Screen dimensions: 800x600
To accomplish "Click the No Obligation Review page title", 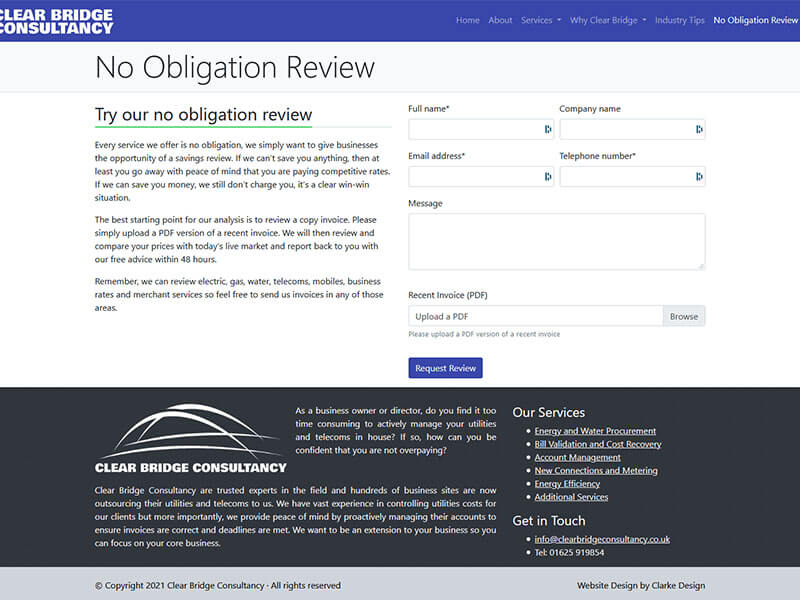I will 235,67.
